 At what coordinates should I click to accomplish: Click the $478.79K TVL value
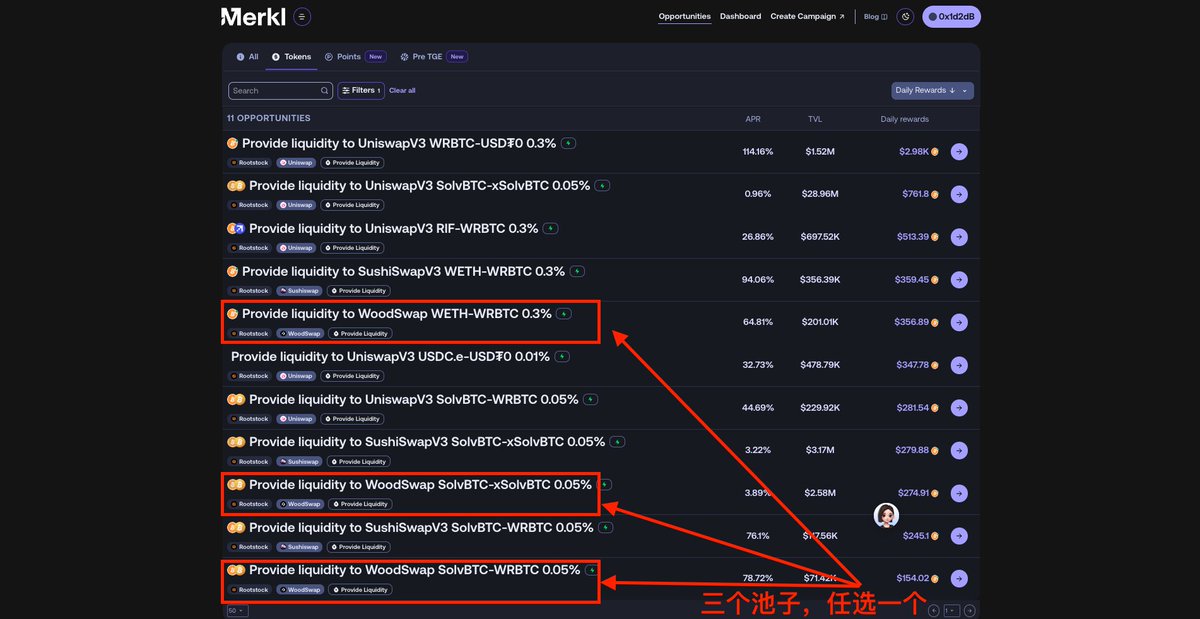click(x=820, y=365)
